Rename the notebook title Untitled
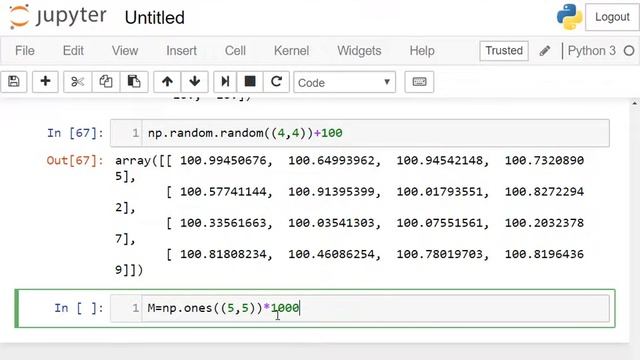 (155, 18)
